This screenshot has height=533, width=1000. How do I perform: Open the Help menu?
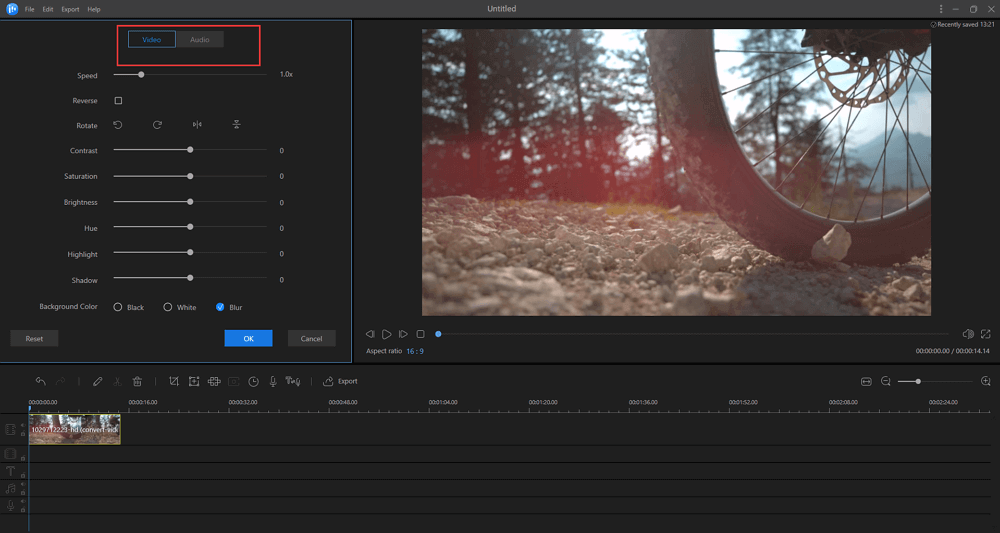pos(94,10)
